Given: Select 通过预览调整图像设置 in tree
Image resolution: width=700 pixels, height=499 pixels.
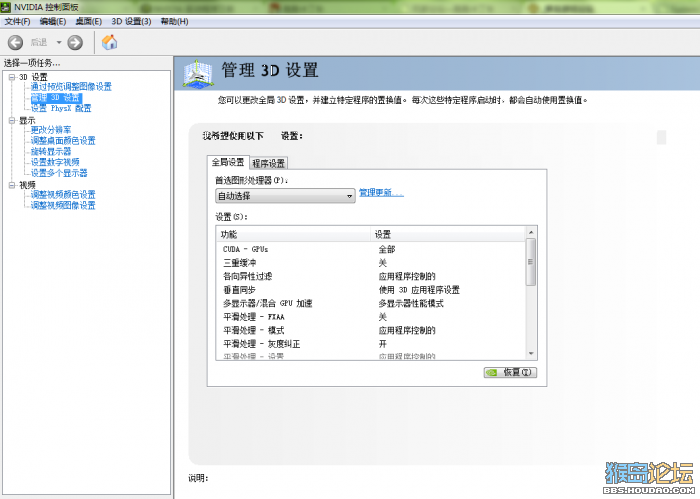Looking at the screenshot, I should pyautogui.click(x=71, y=87).
